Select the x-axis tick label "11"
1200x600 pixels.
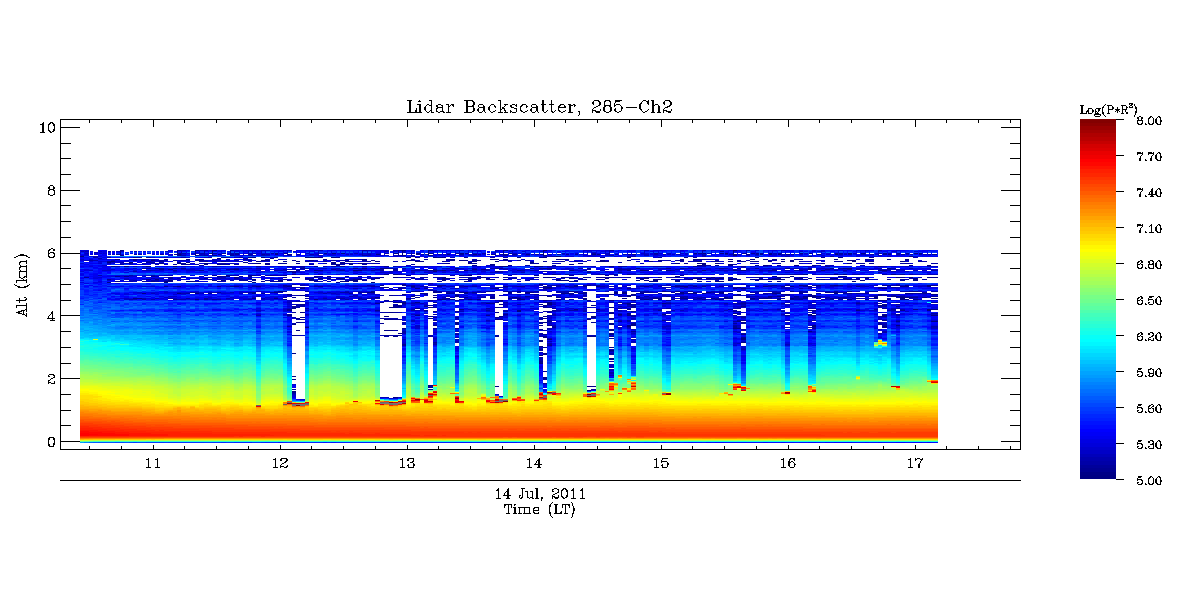coord(153,464)
